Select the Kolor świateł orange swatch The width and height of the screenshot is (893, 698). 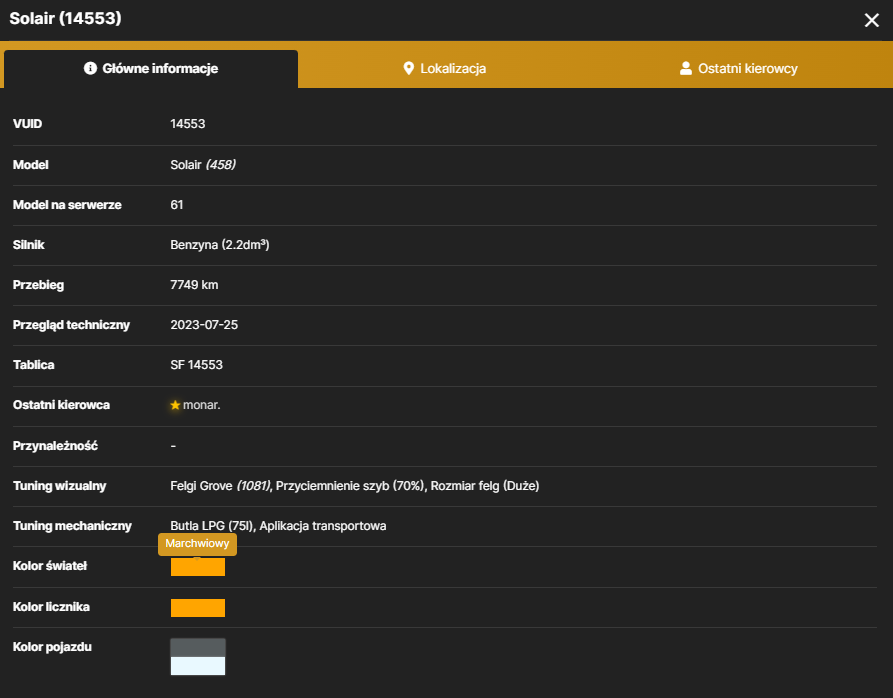pyautogui.click(x=198, y=567)
